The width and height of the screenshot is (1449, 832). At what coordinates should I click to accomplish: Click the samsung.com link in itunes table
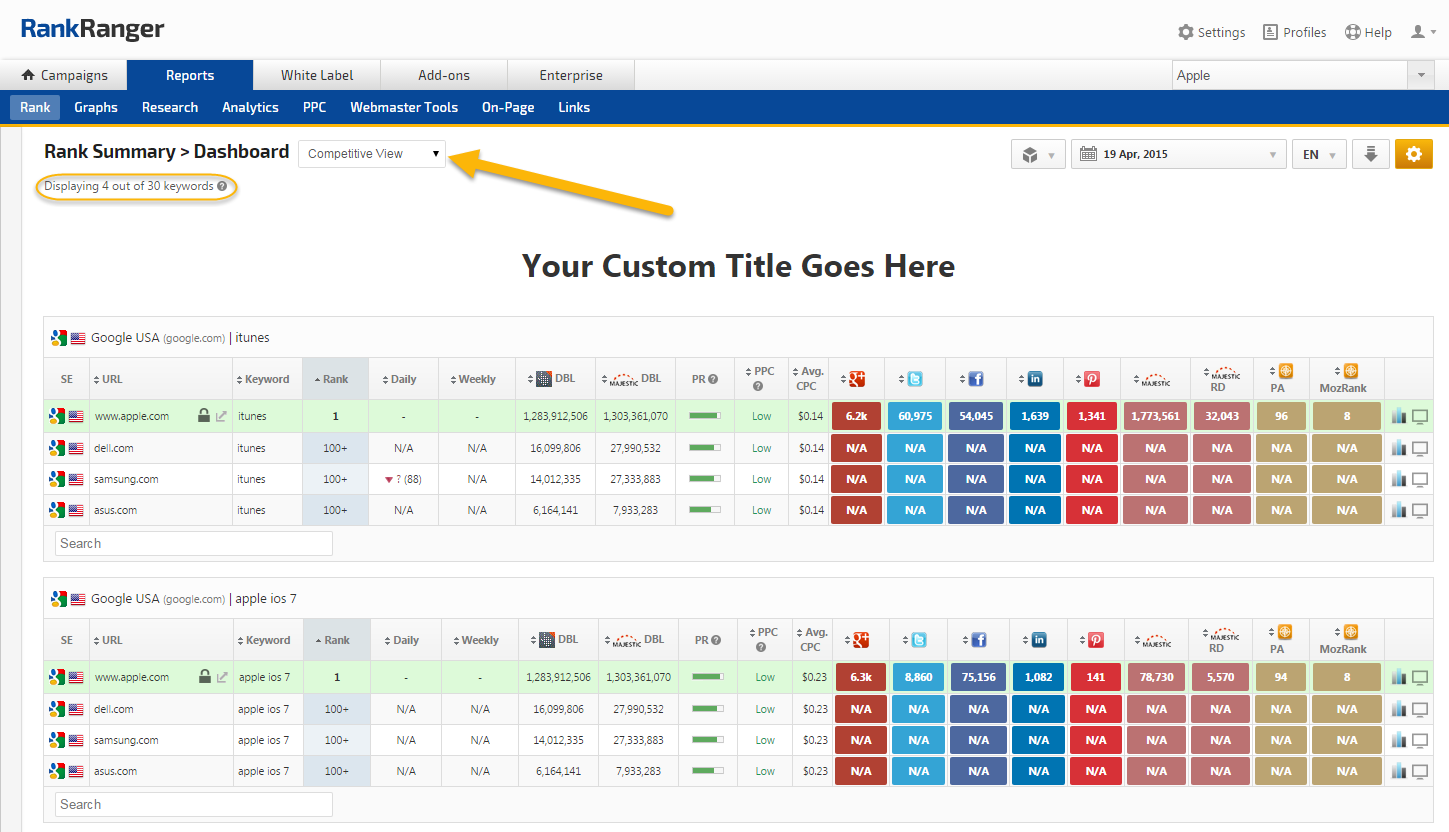(x=127, y=479)
